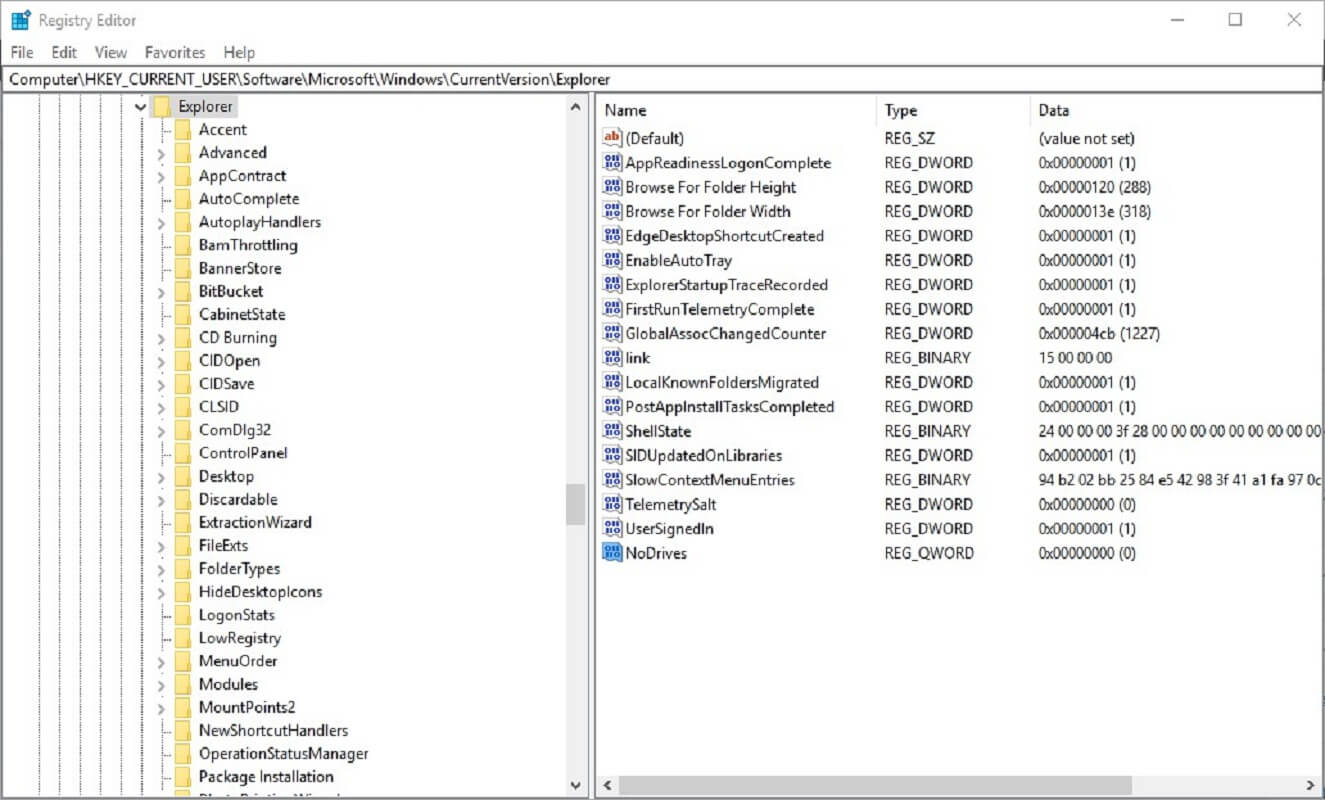Click the ComDlg32 key folder icon
Screen dimensions: 1325x800
pyautogui.click(x=182, y=430)
